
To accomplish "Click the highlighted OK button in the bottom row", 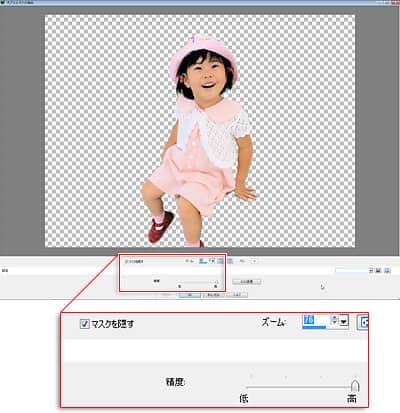I will coord(190,295).
